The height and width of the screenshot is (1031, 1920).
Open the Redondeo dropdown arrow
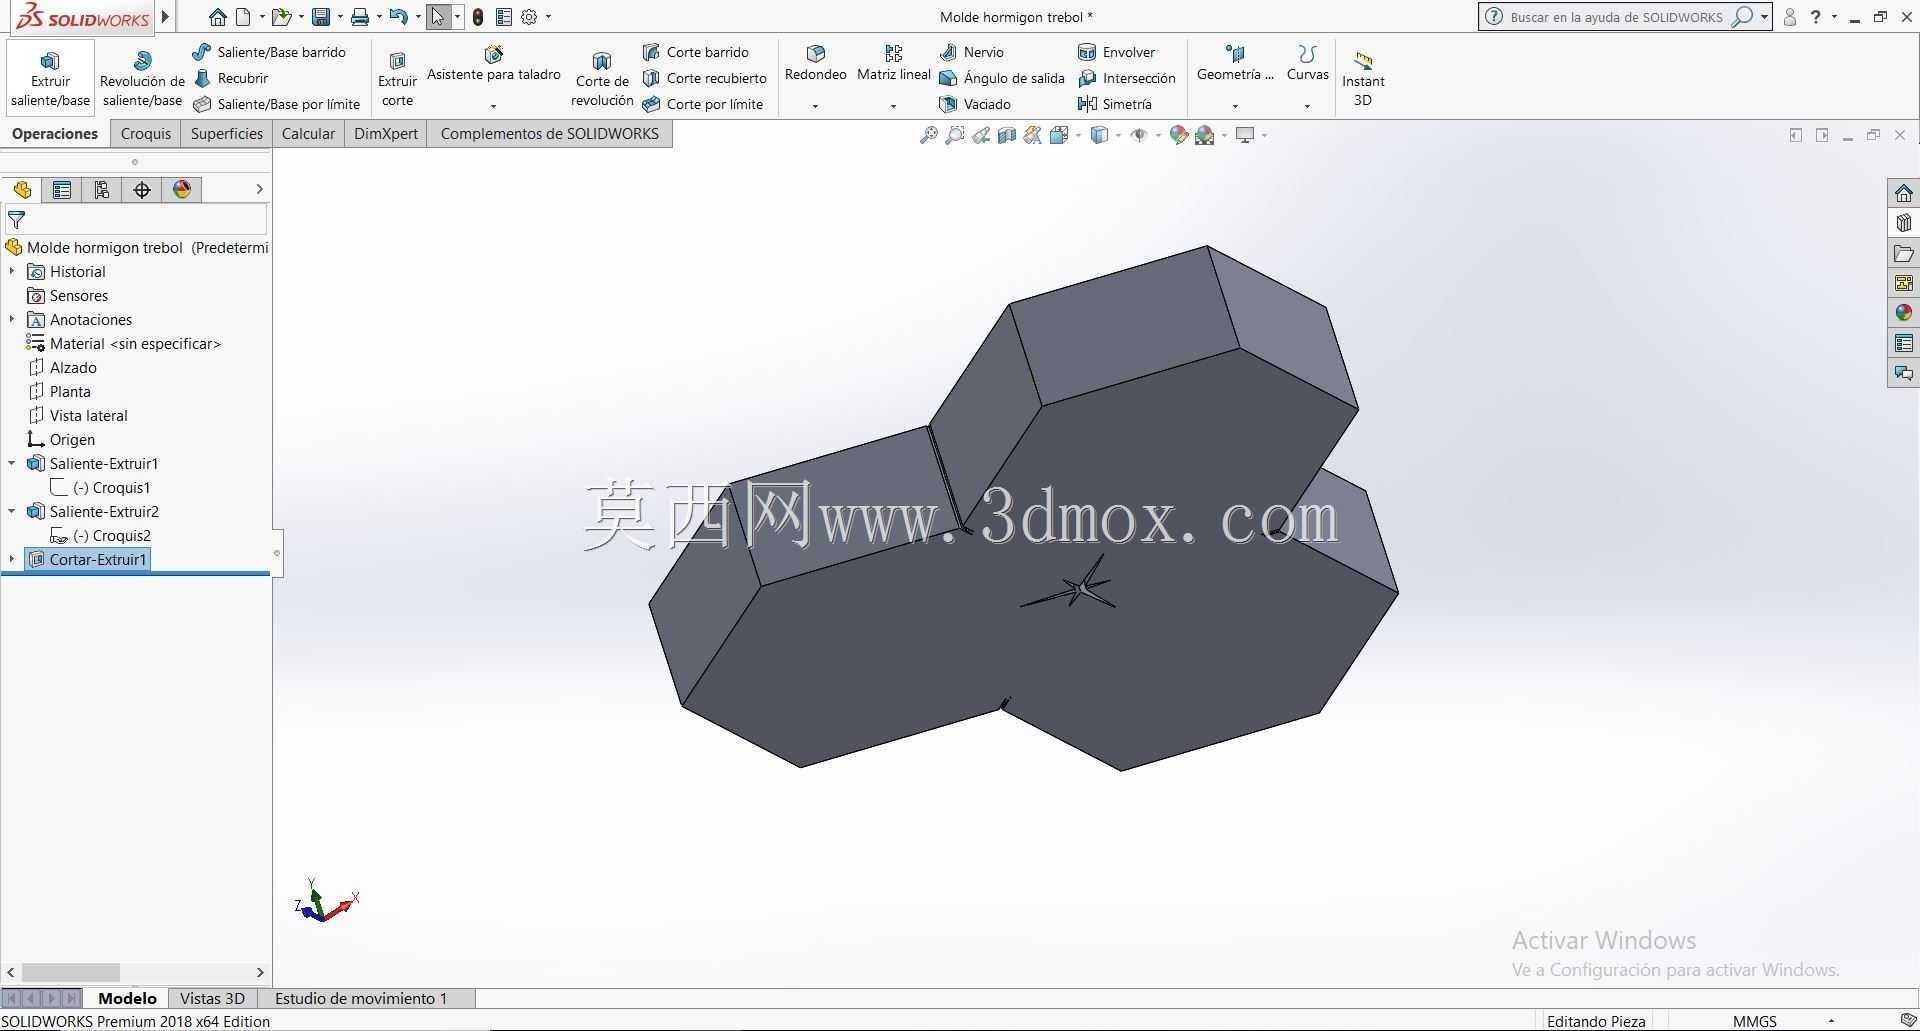tap(815, 106)
